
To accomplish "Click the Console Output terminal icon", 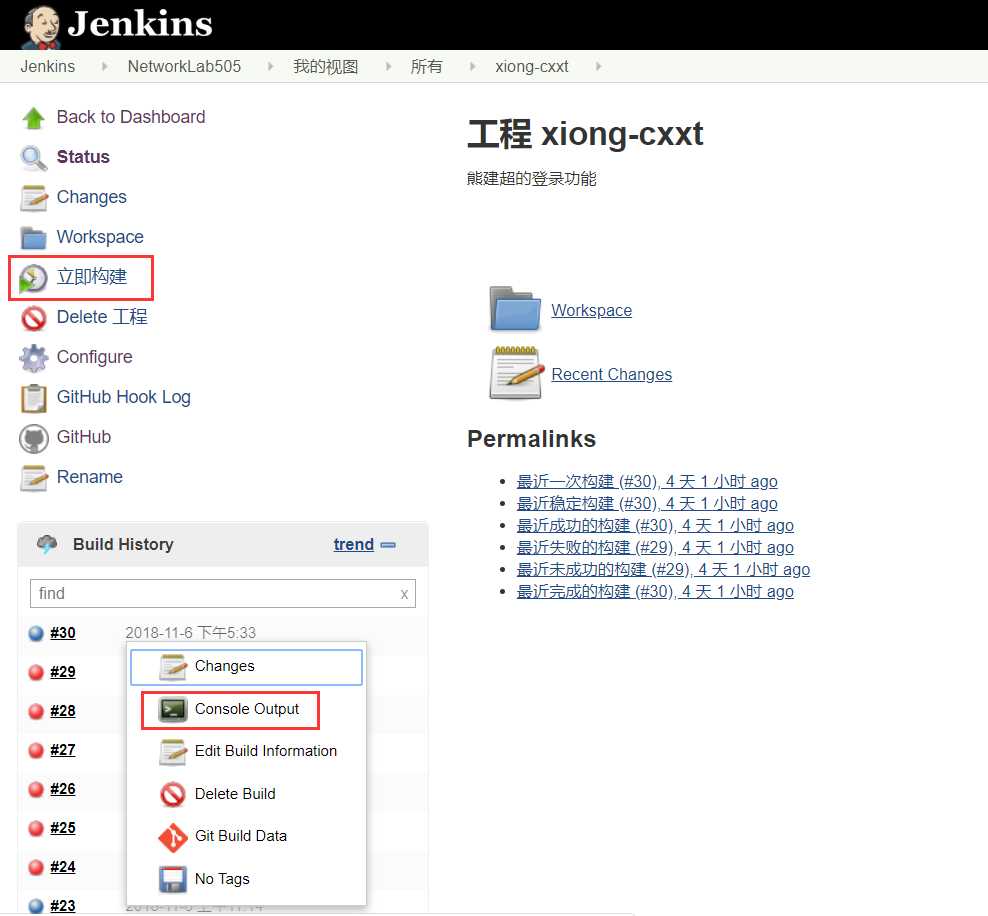I will point(173,709).
